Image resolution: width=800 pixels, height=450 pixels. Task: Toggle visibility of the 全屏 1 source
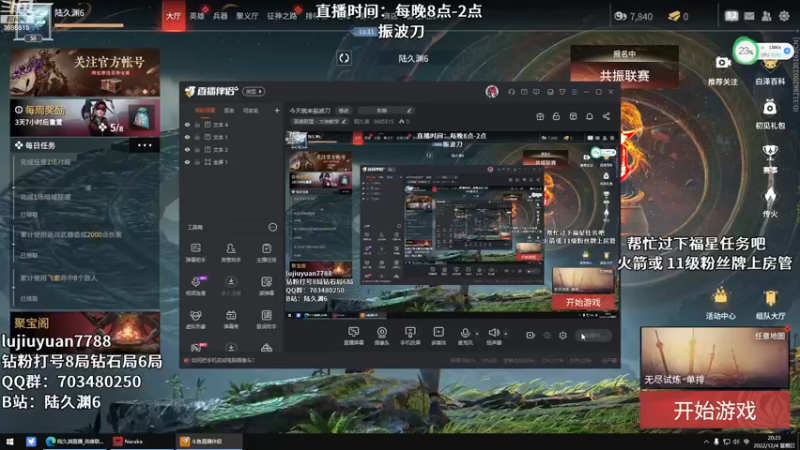tap(187, 162)
